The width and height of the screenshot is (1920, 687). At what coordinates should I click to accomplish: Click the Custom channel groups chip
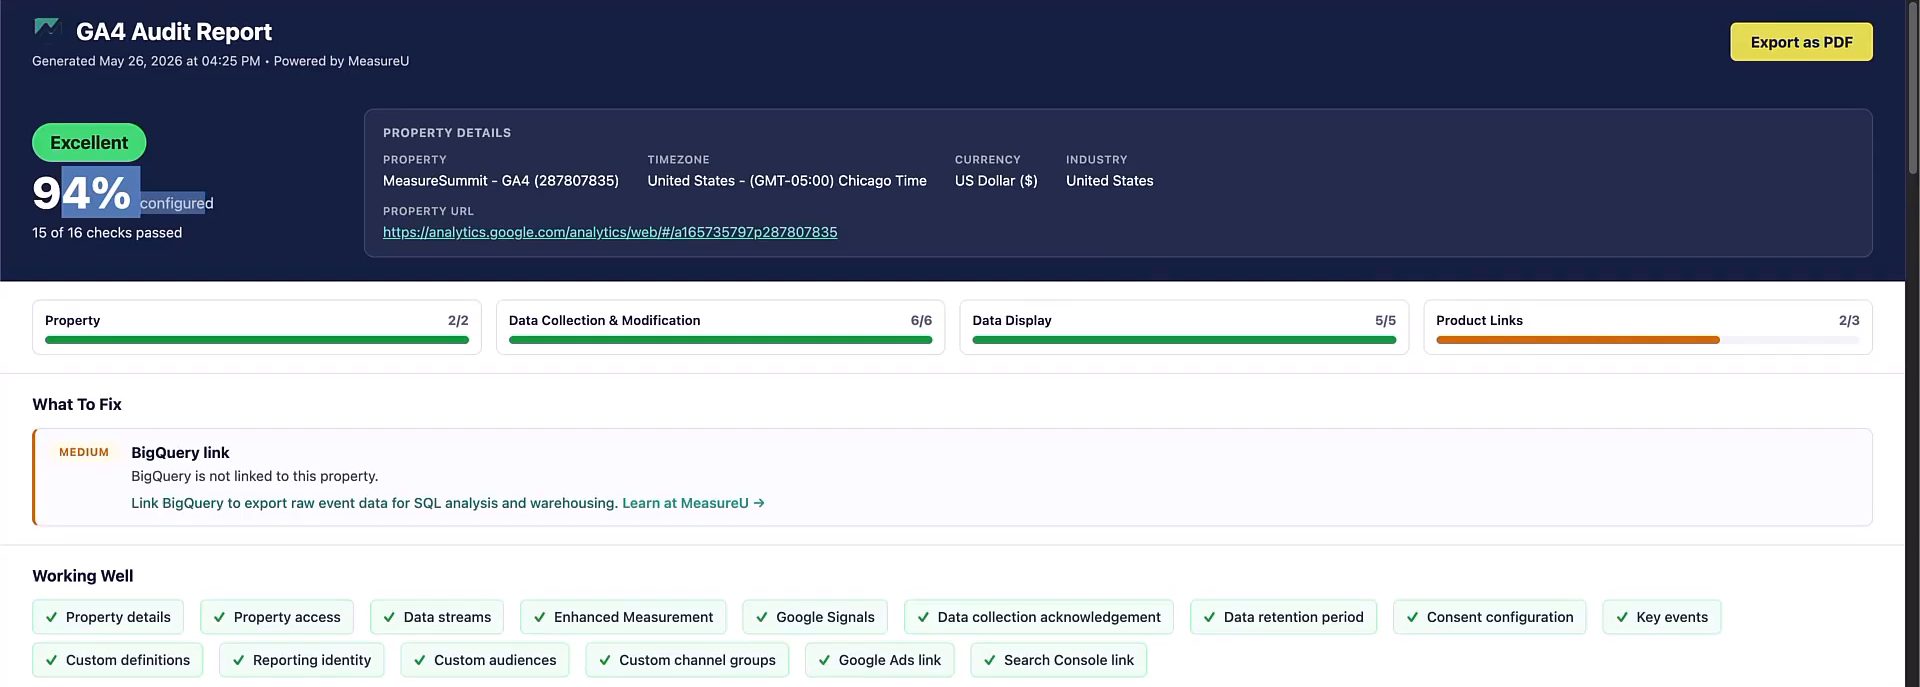(x=687, y=660)
